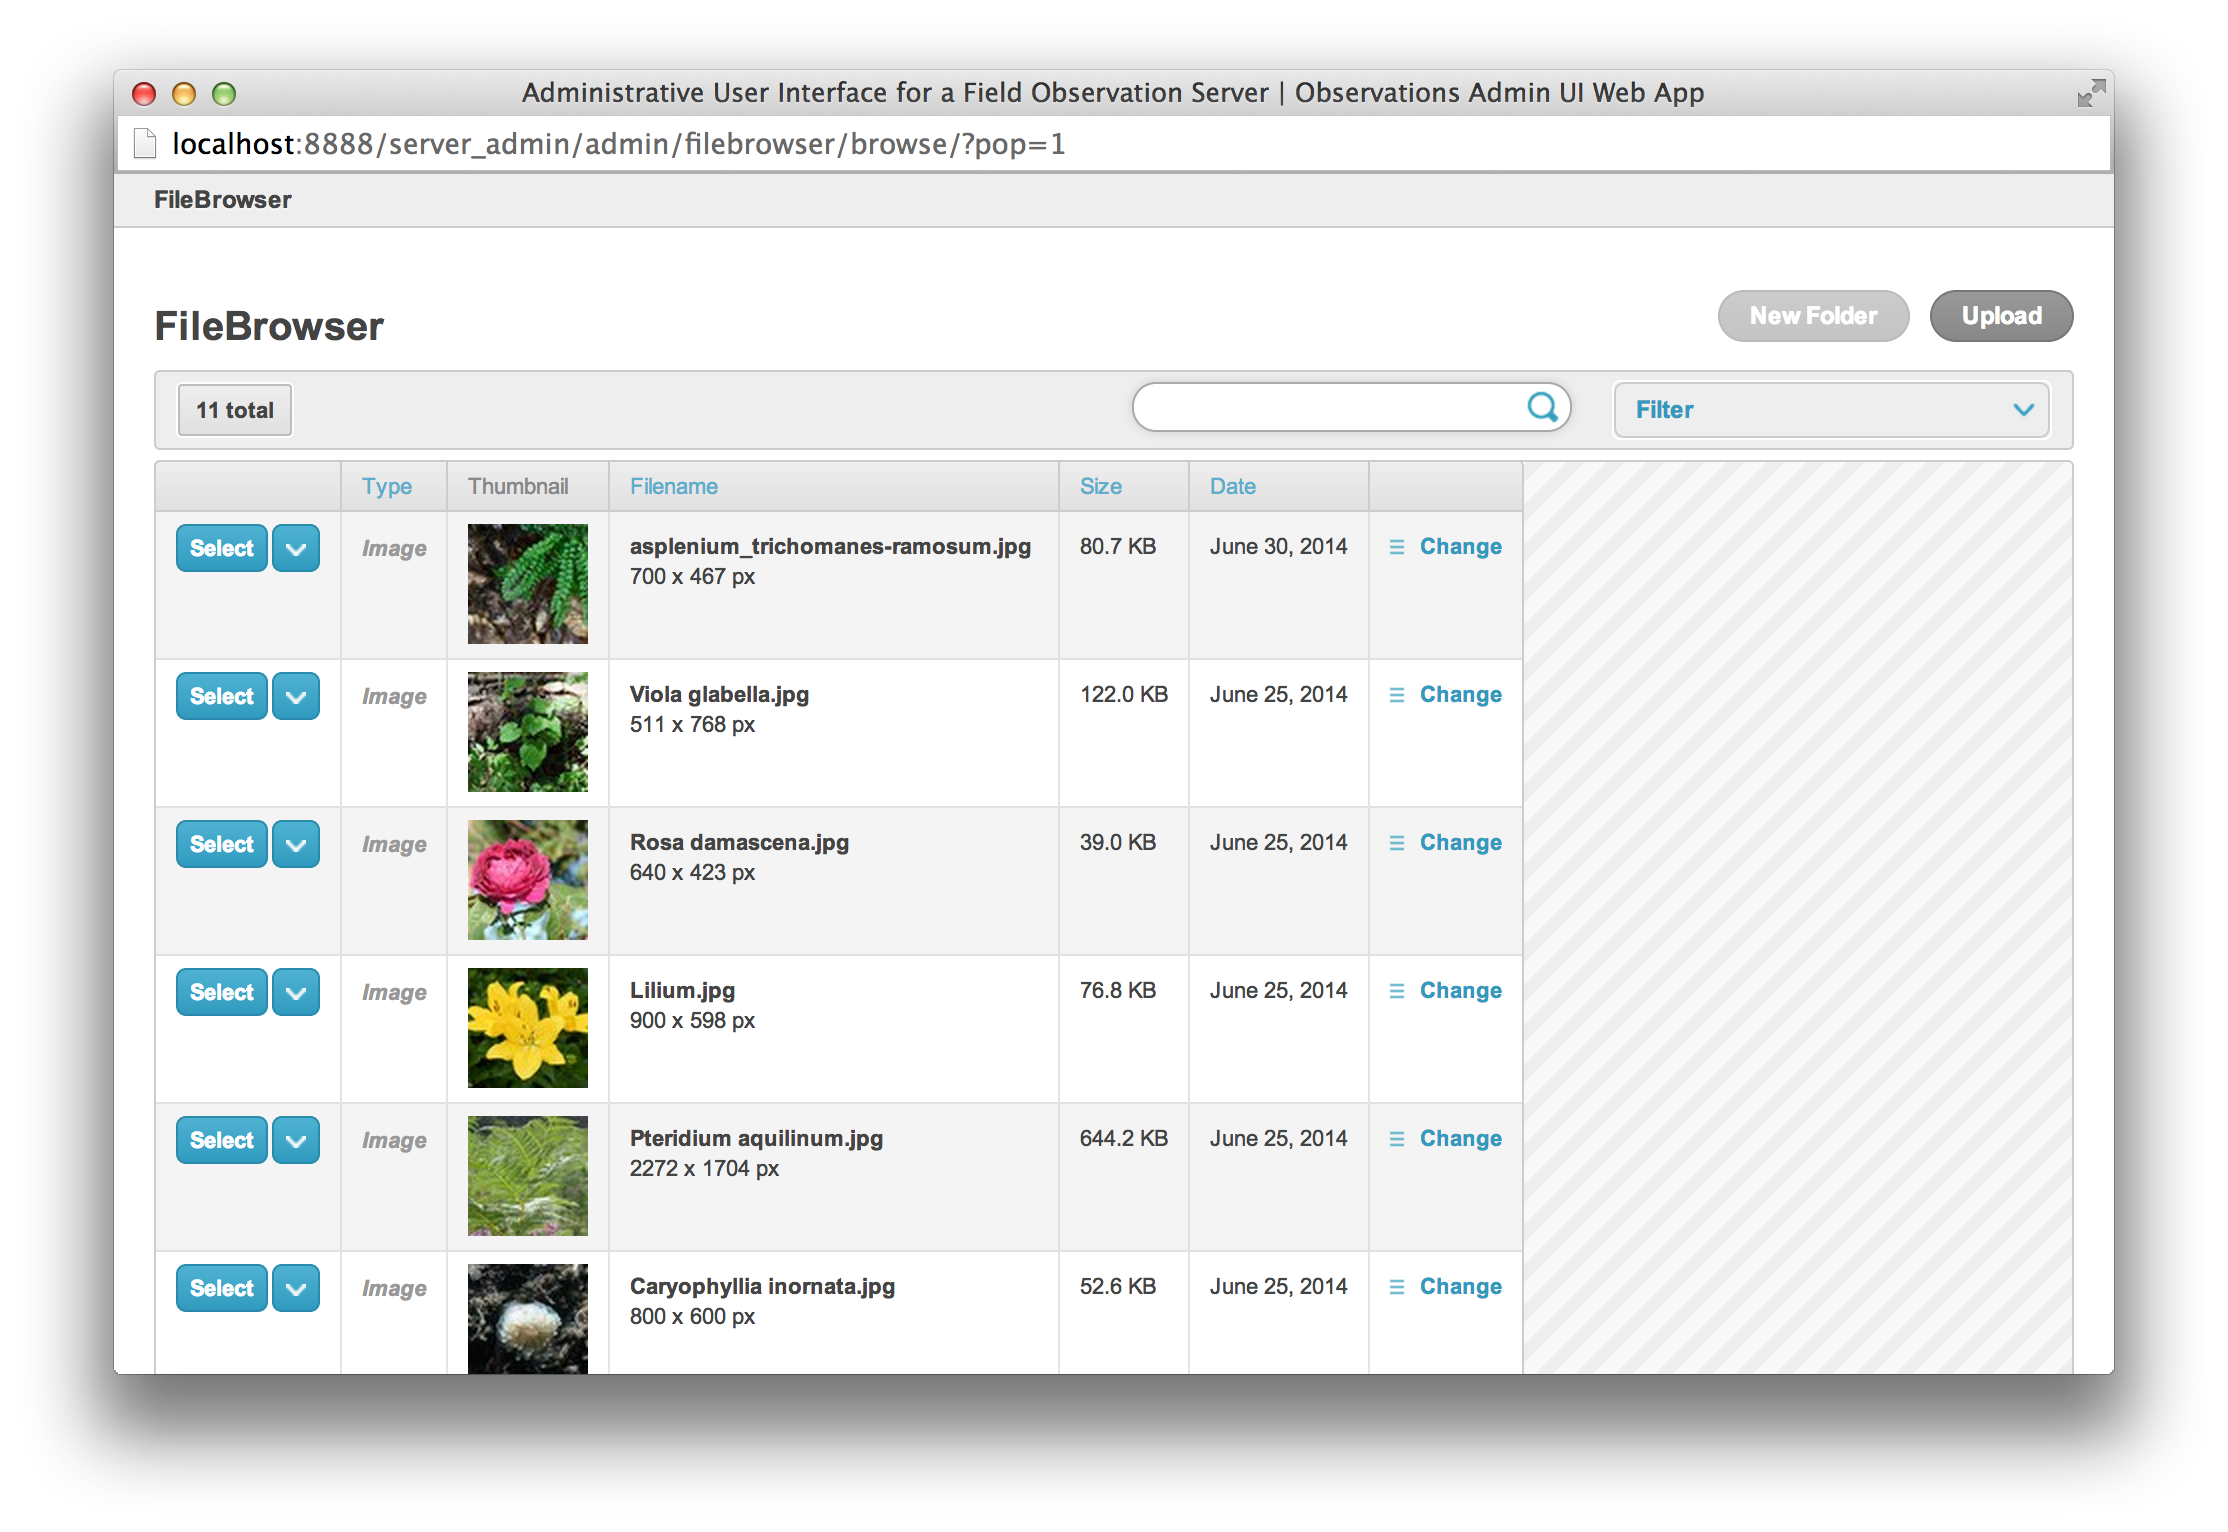The image size is (2228, 1532).
Task: Click the thumbnail of the yellow Lilium flower
Action: (x=527, y=1028)
